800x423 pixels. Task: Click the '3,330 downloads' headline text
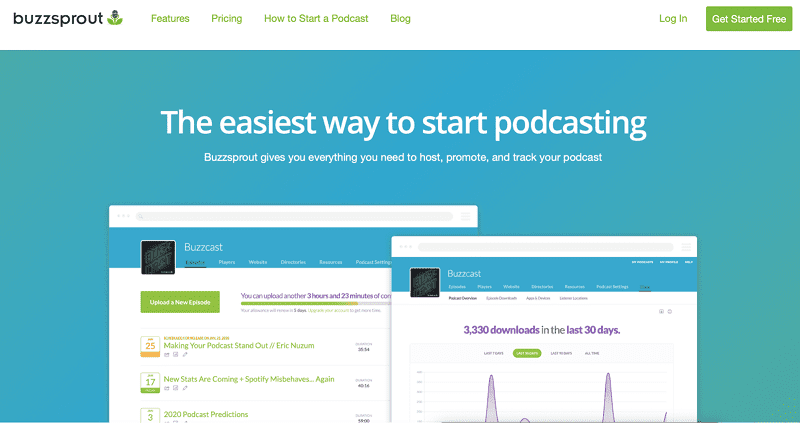coord(501,330)
